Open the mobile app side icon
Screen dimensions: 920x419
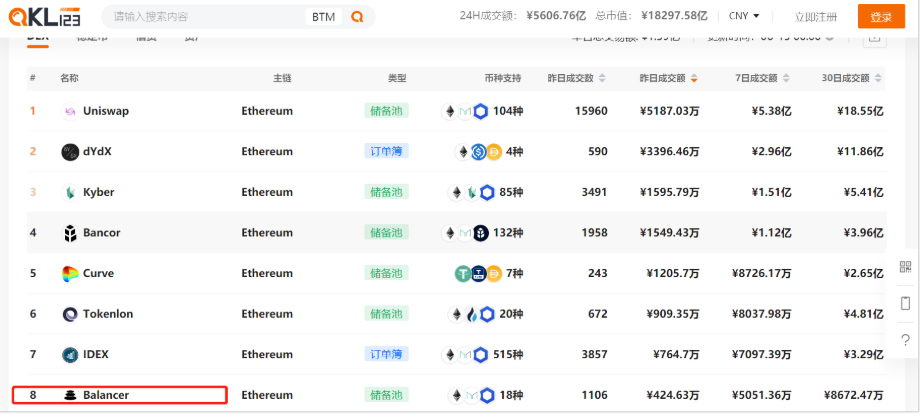905,303
